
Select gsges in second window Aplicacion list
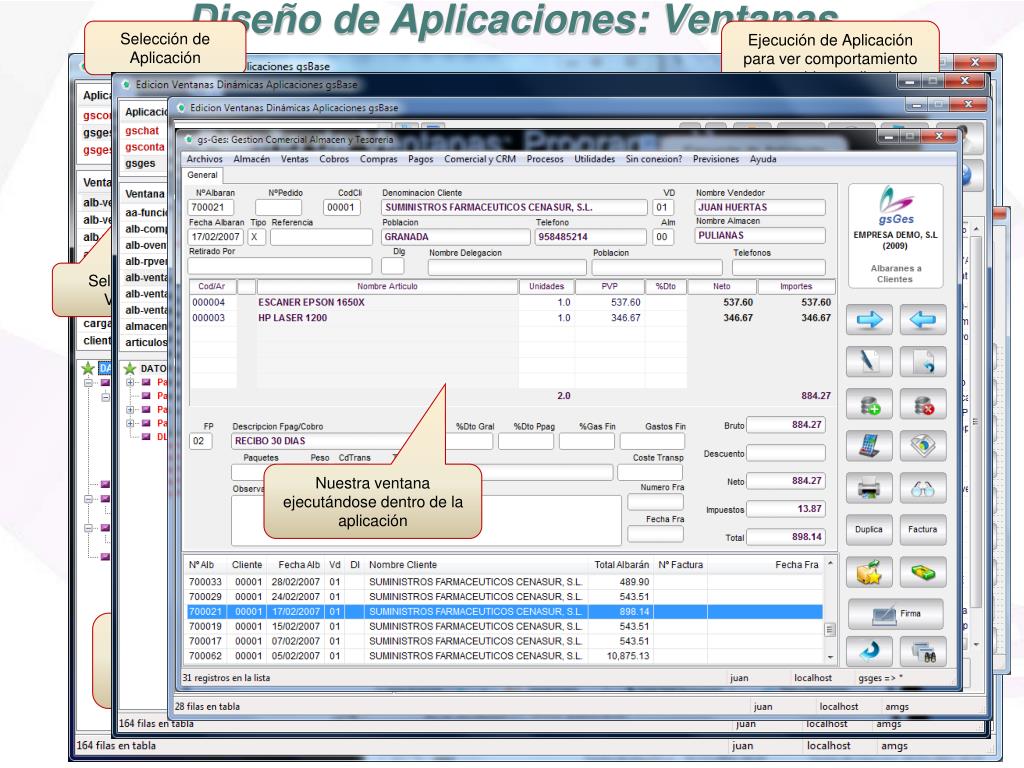140,163
